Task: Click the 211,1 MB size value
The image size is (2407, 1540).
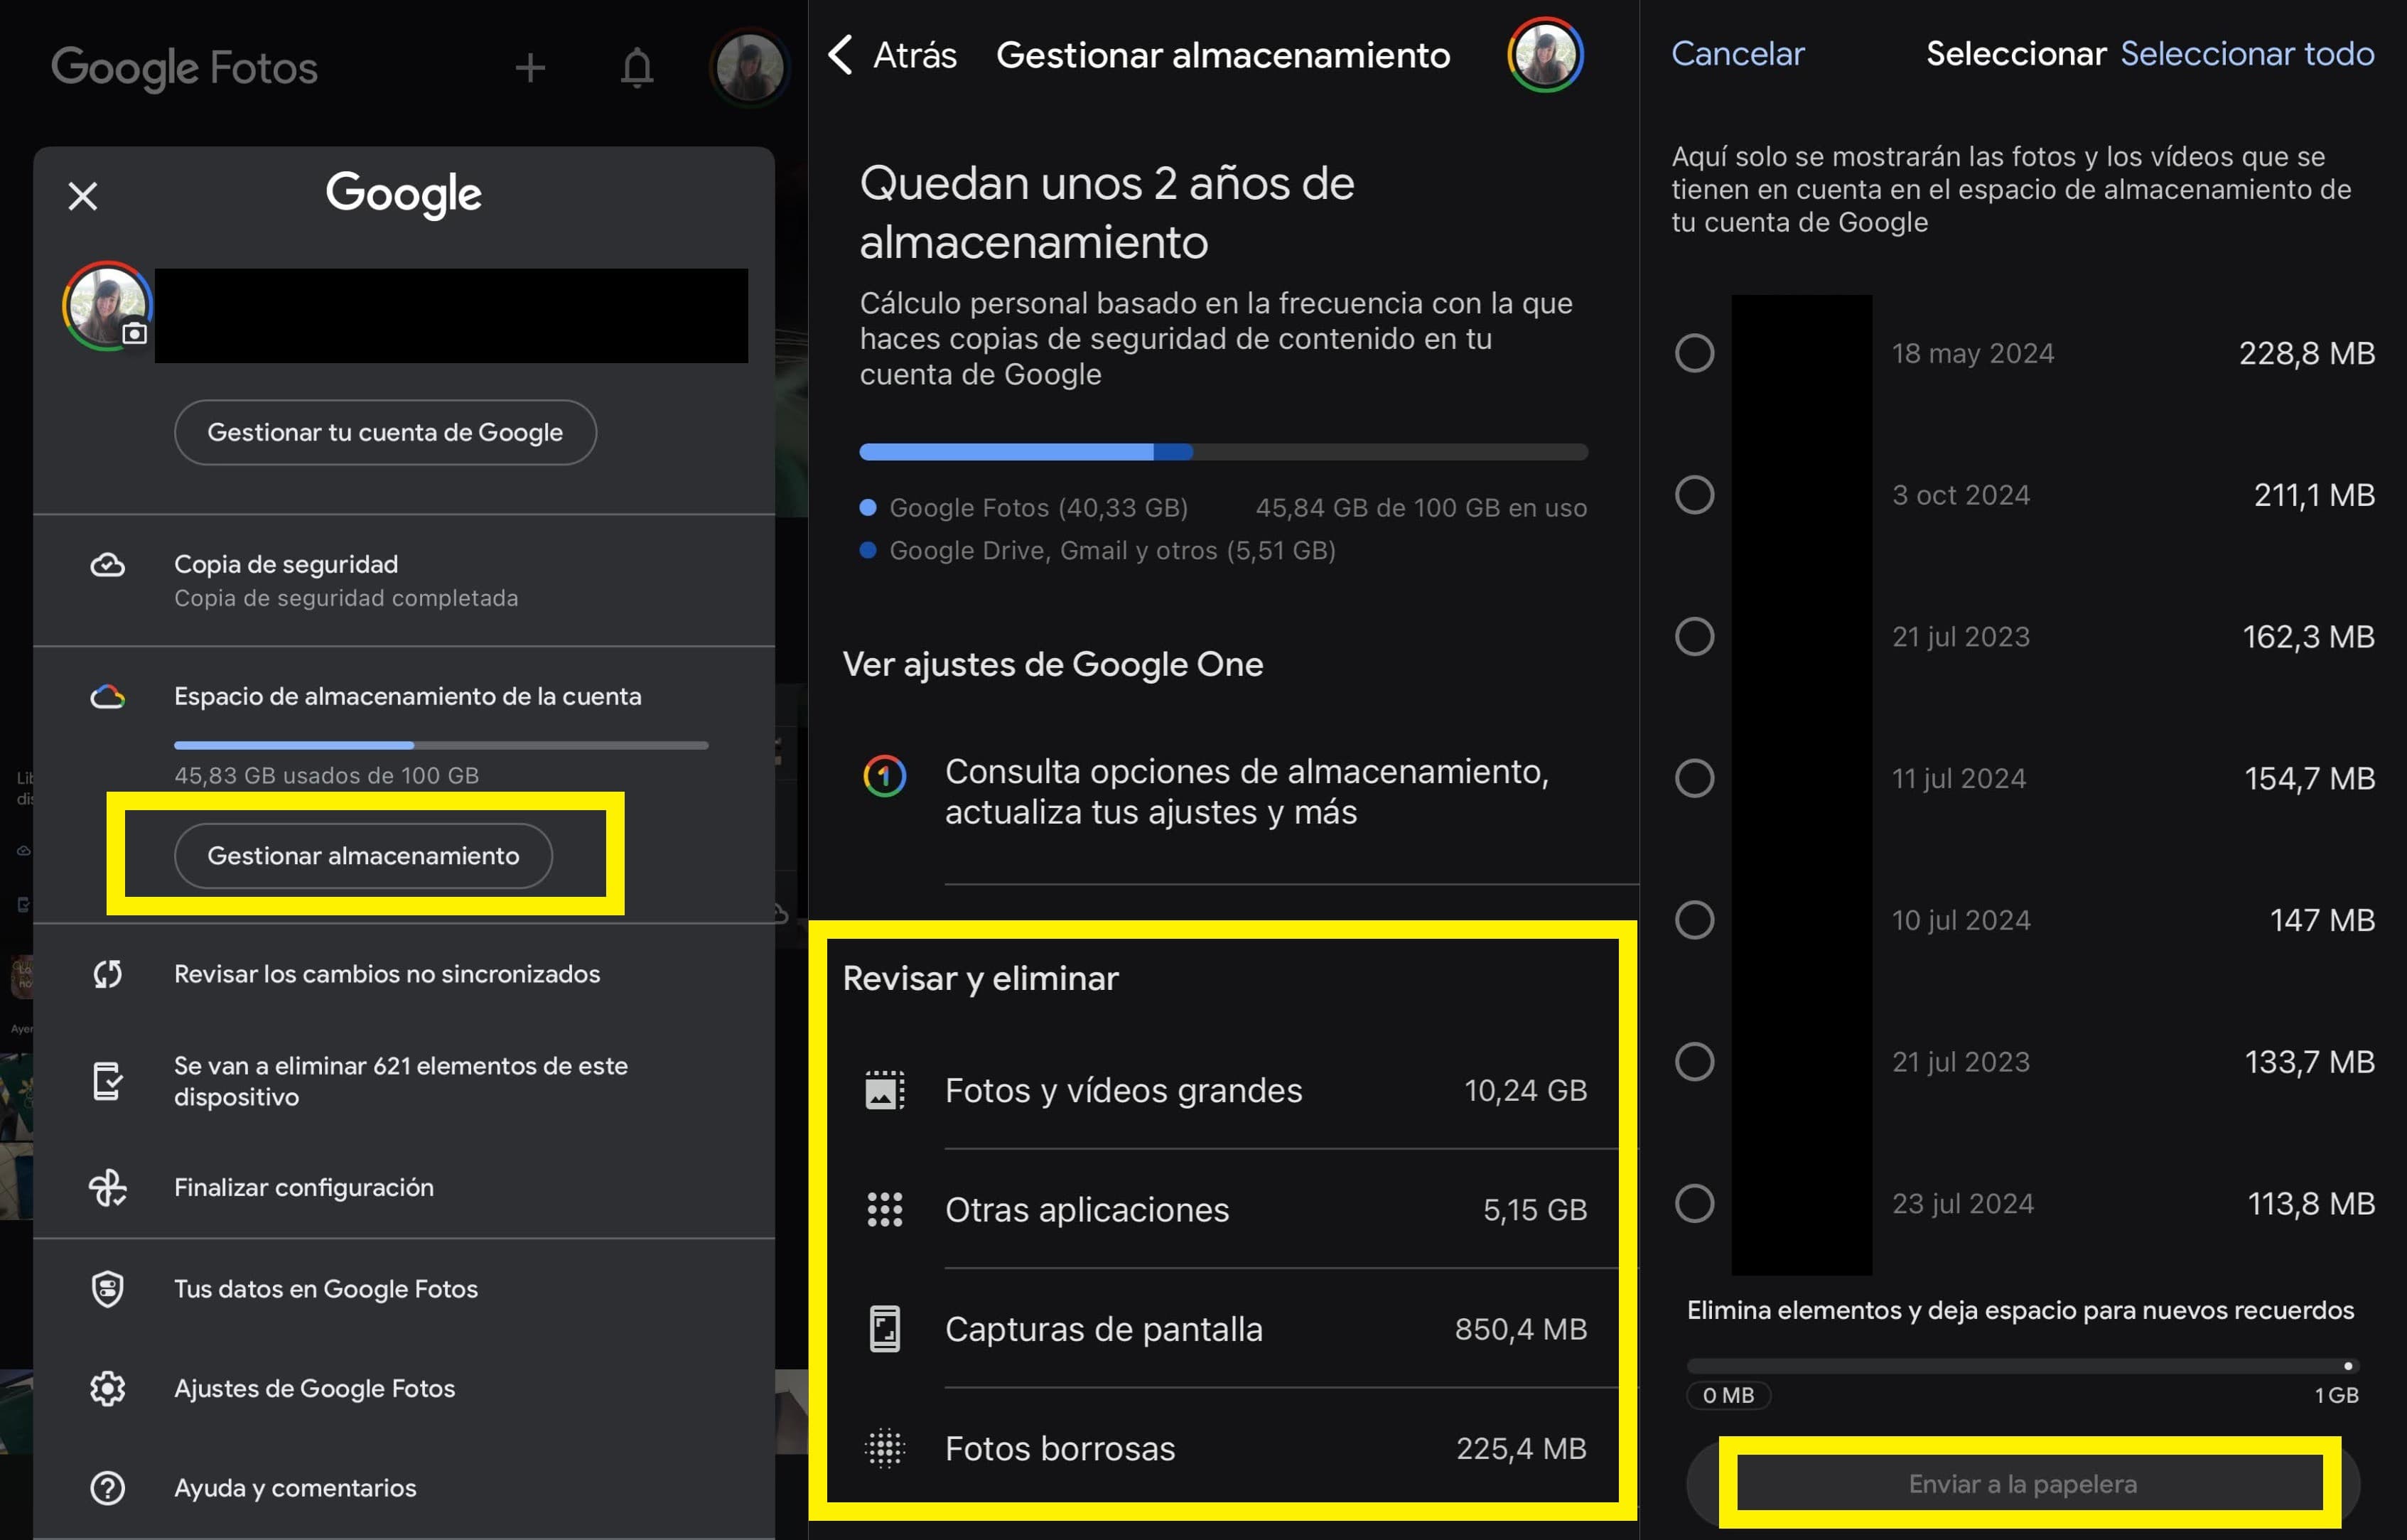Action: pyautogui.click(x=2313, y=495)
